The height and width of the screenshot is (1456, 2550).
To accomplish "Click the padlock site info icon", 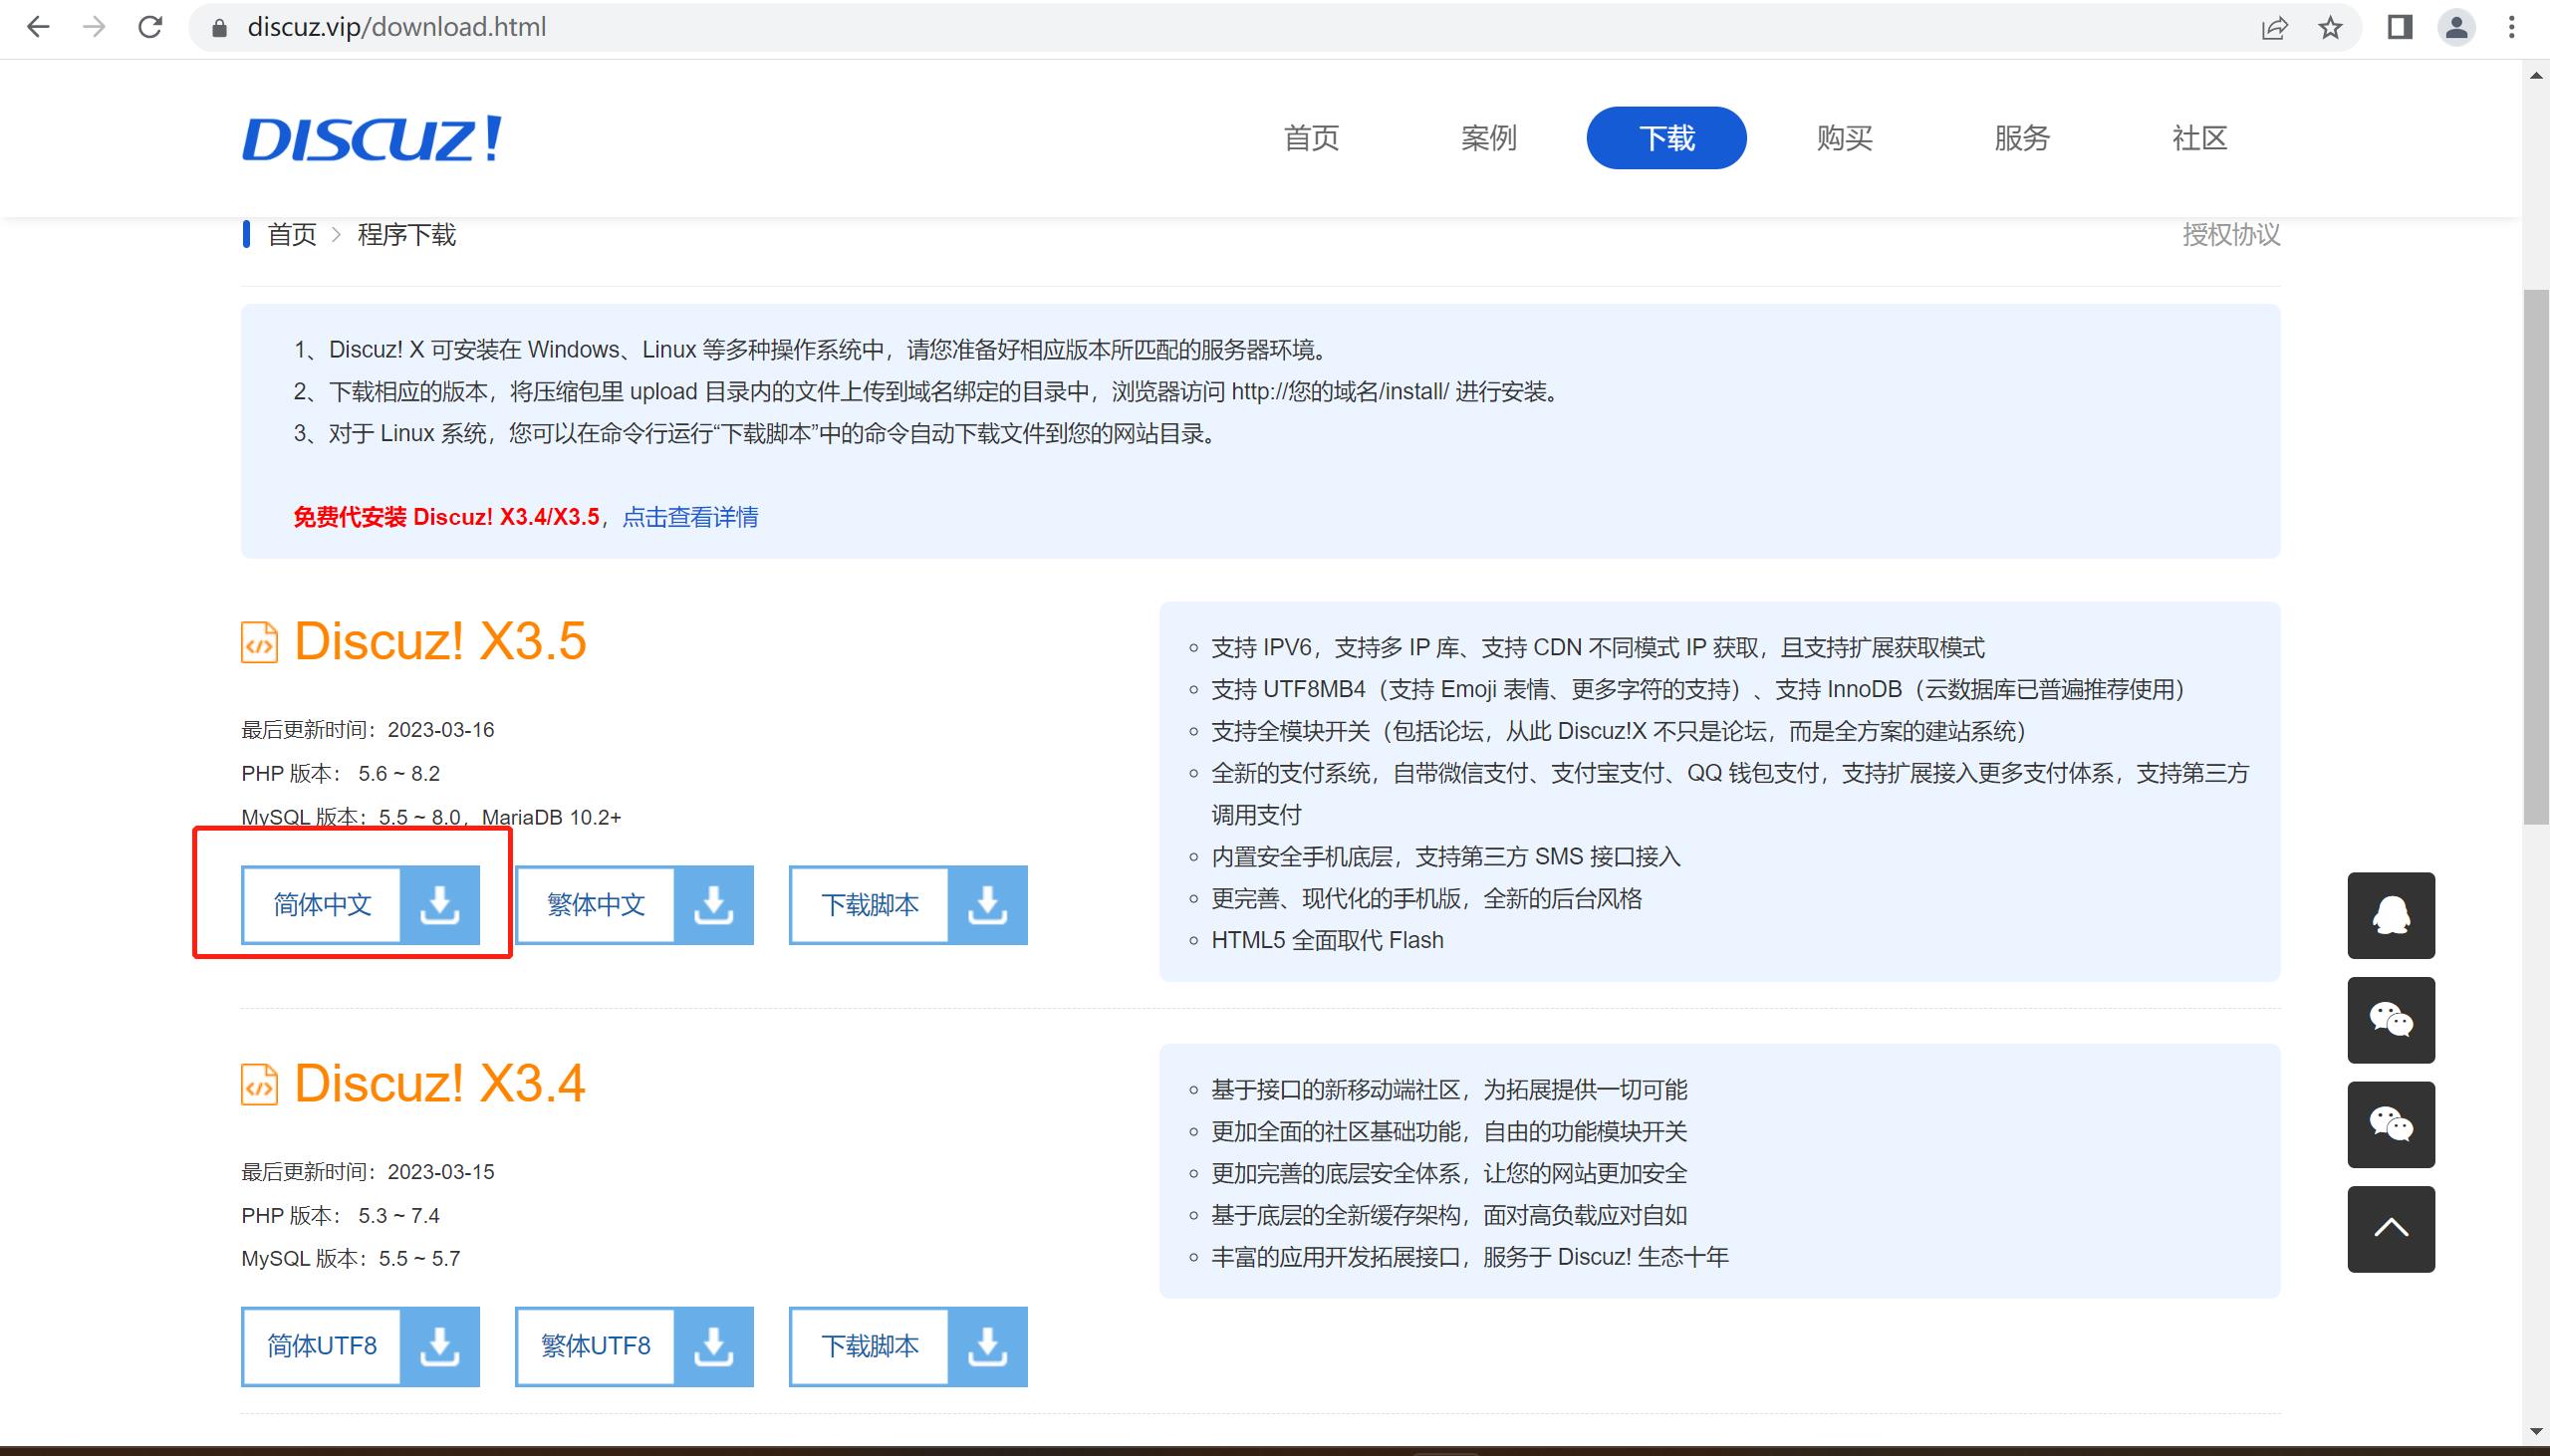I will 220,27.
